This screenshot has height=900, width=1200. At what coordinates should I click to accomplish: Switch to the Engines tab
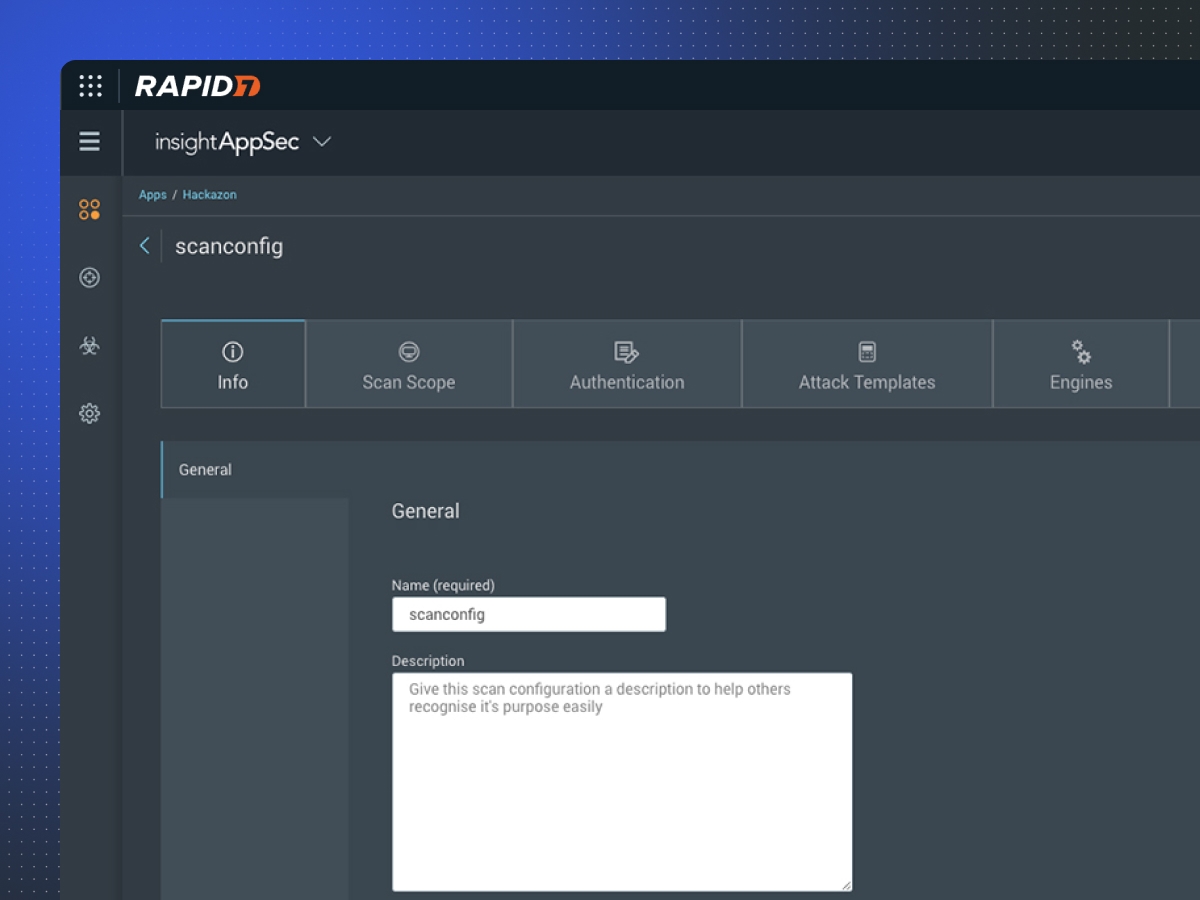tap(1081, 364)
